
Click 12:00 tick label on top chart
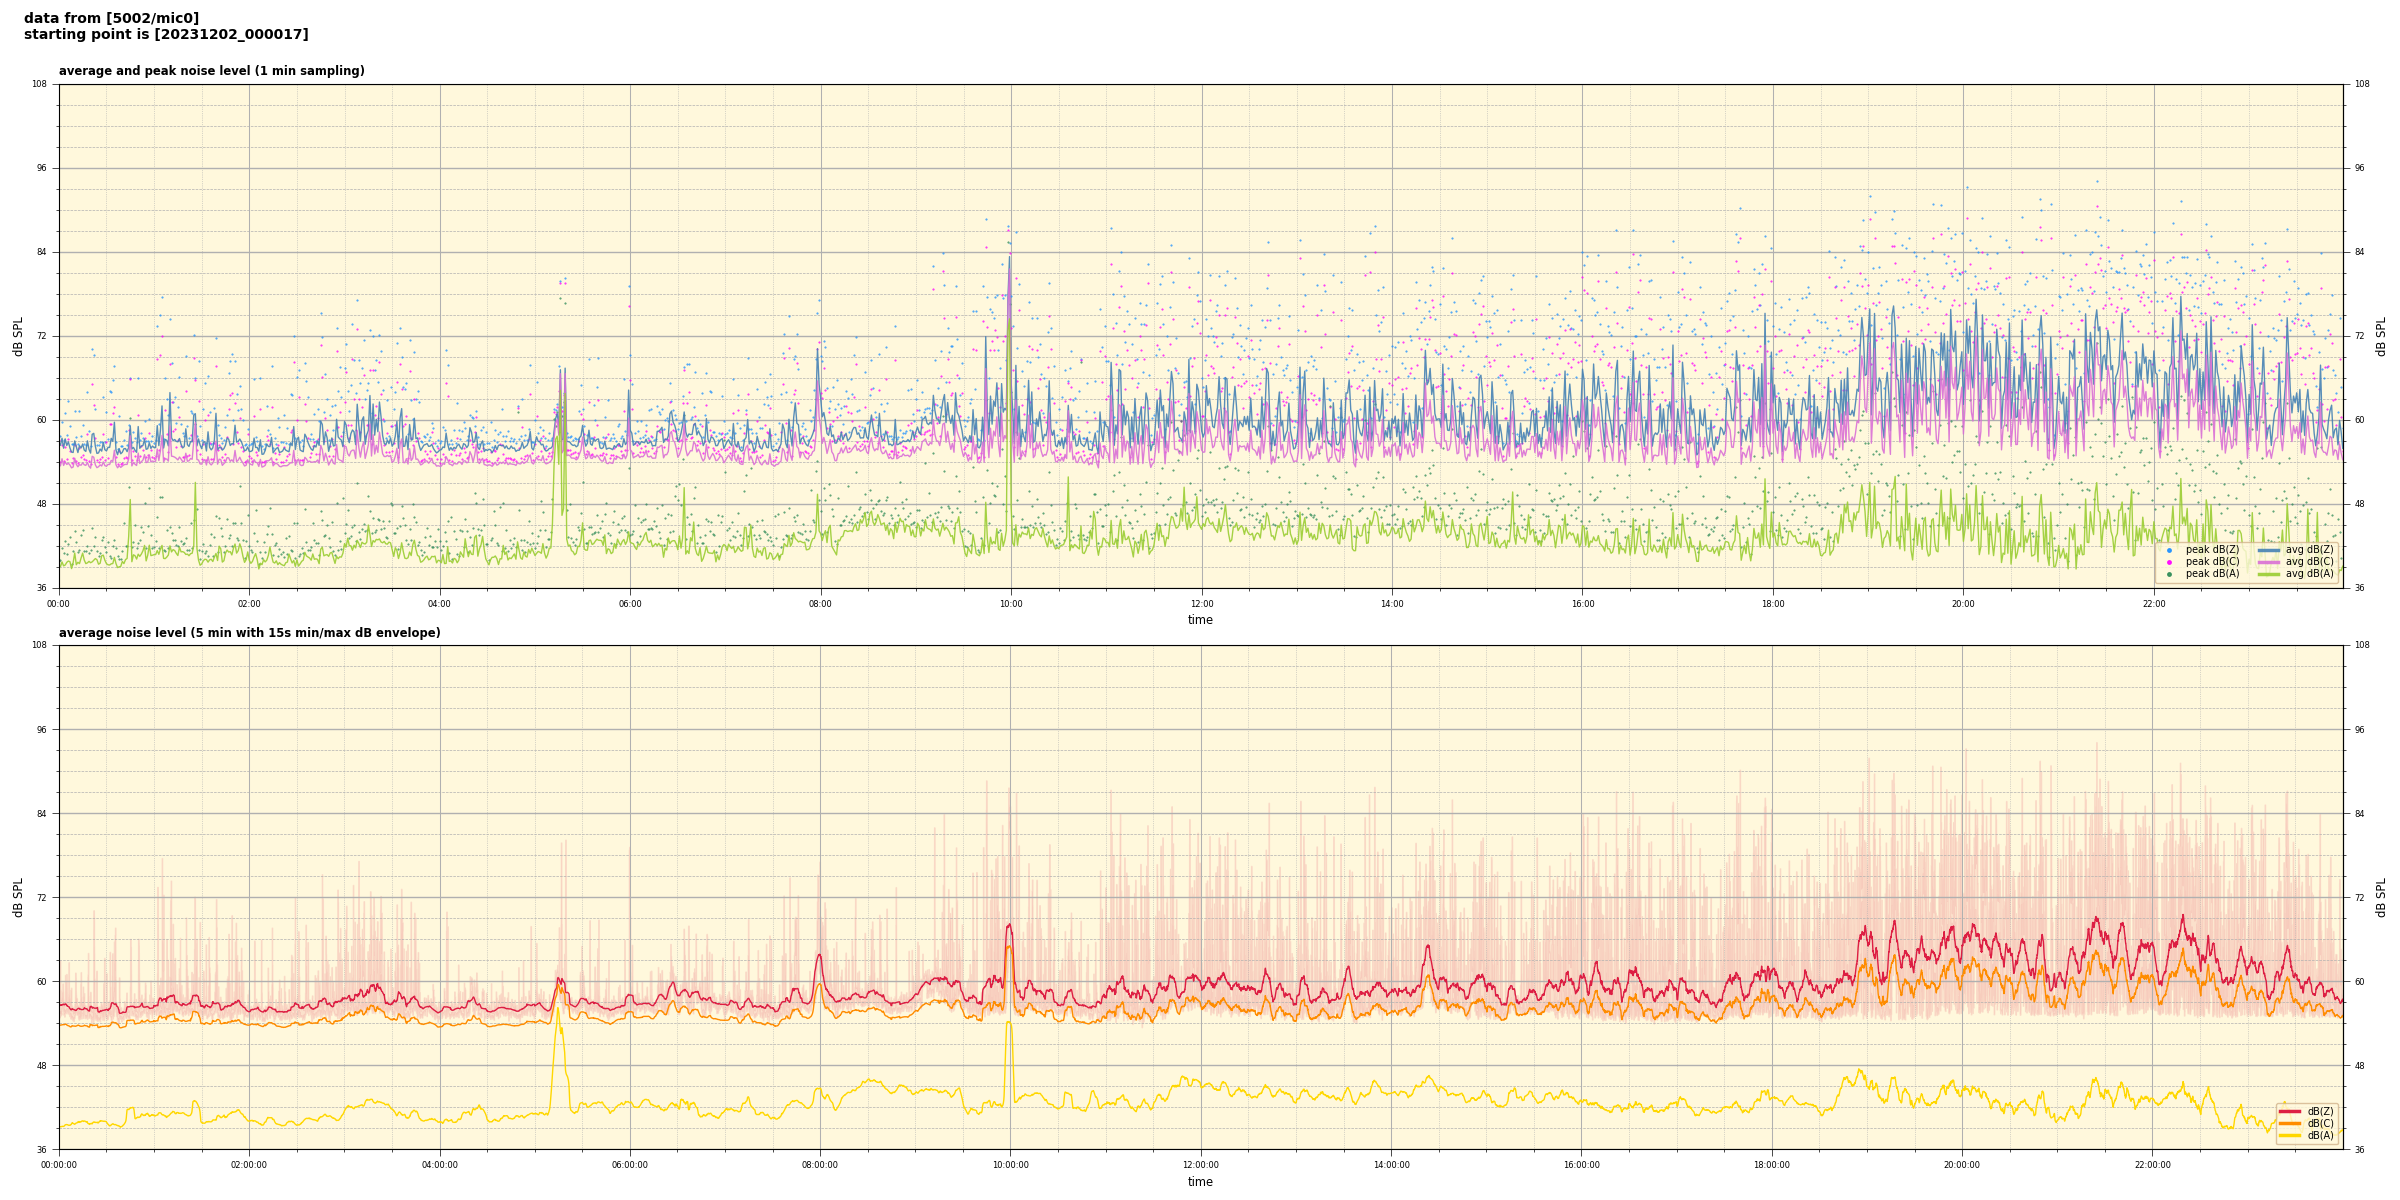click(x=1201, y=604)
